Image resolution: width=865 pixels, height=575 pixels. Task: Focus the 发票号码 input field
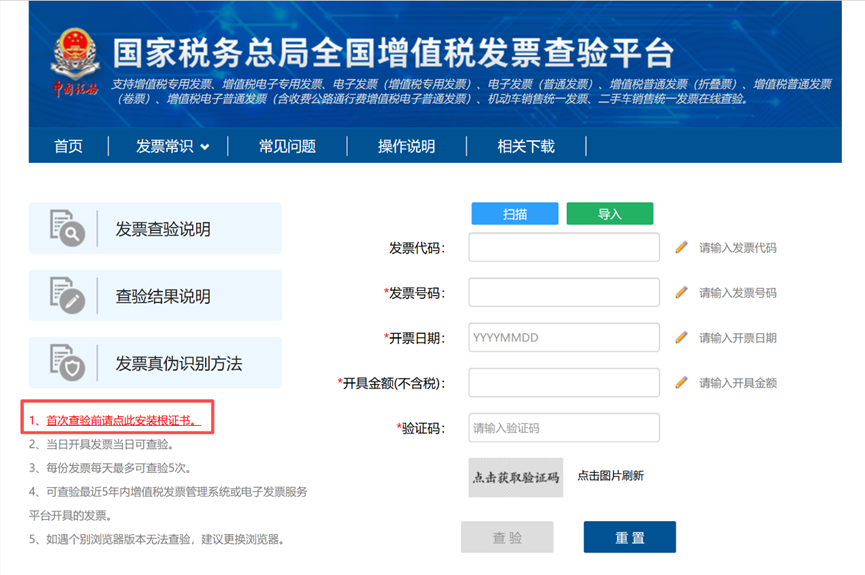click(x=564, y=292)
